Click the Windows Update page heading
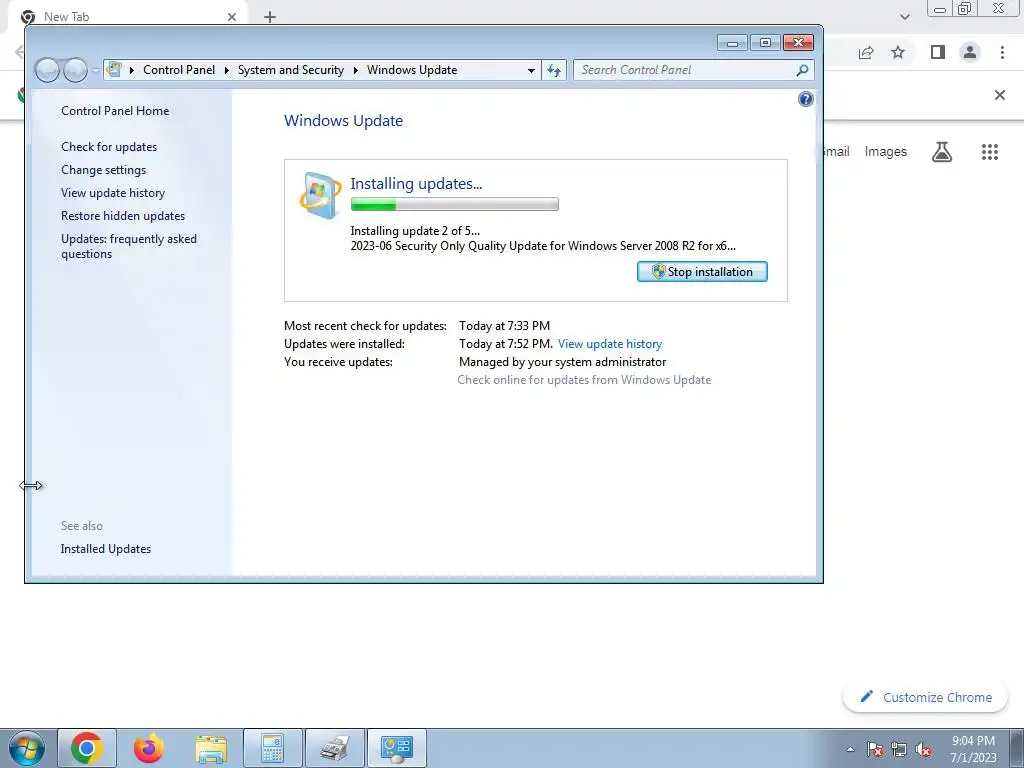Image resolution: width=1024 pixels, height=768 pixels. point(344,121)
